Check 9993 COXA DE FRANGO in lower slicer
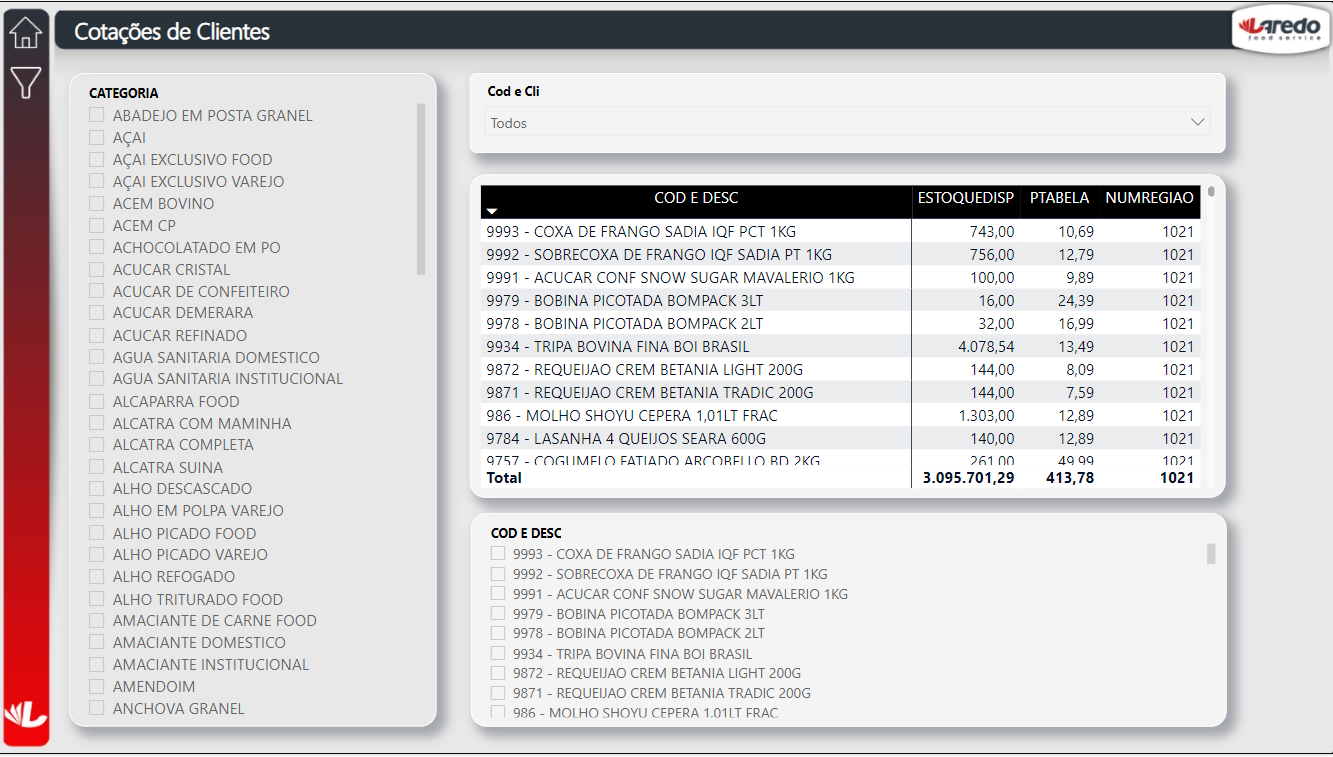Screen dimensions: 1333x757 [x=497, y=553]
